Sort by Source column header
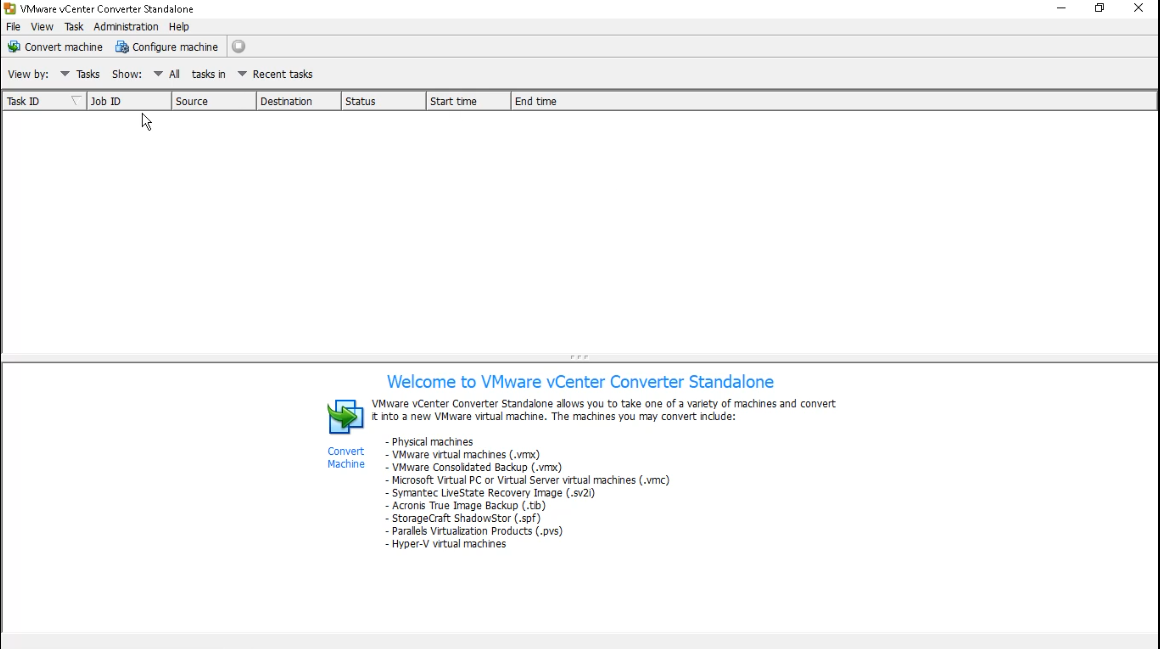 point(214,101)
